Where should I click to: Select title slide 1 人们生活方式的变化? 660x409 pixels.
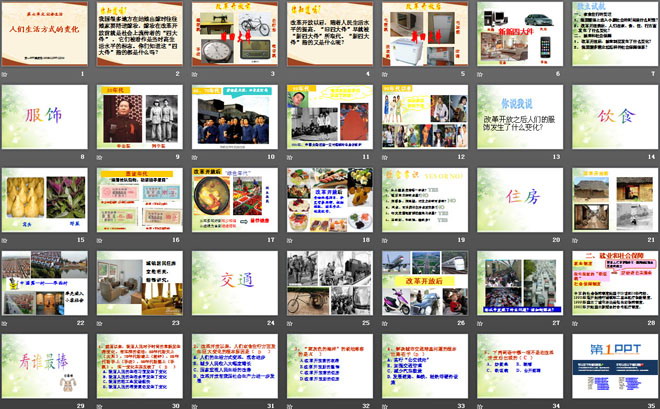pos(45,34)
